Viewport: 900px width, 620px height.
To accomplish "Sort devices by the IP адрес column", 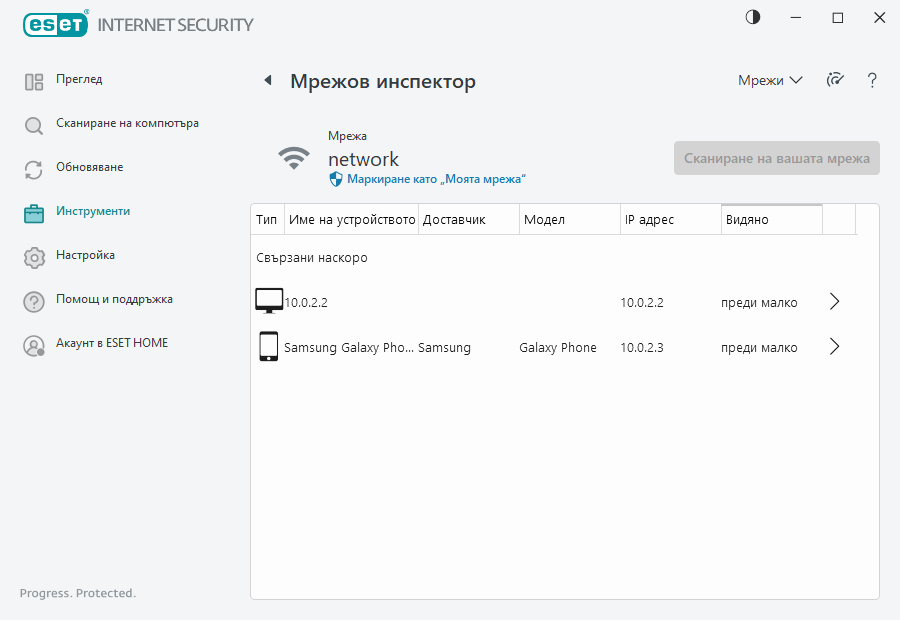I will coord(670,218).
